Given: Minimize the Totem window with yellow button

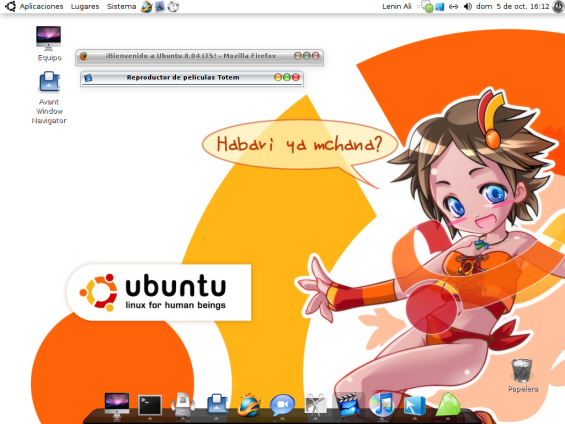Looking at the screenshot, I should [278, 77].
